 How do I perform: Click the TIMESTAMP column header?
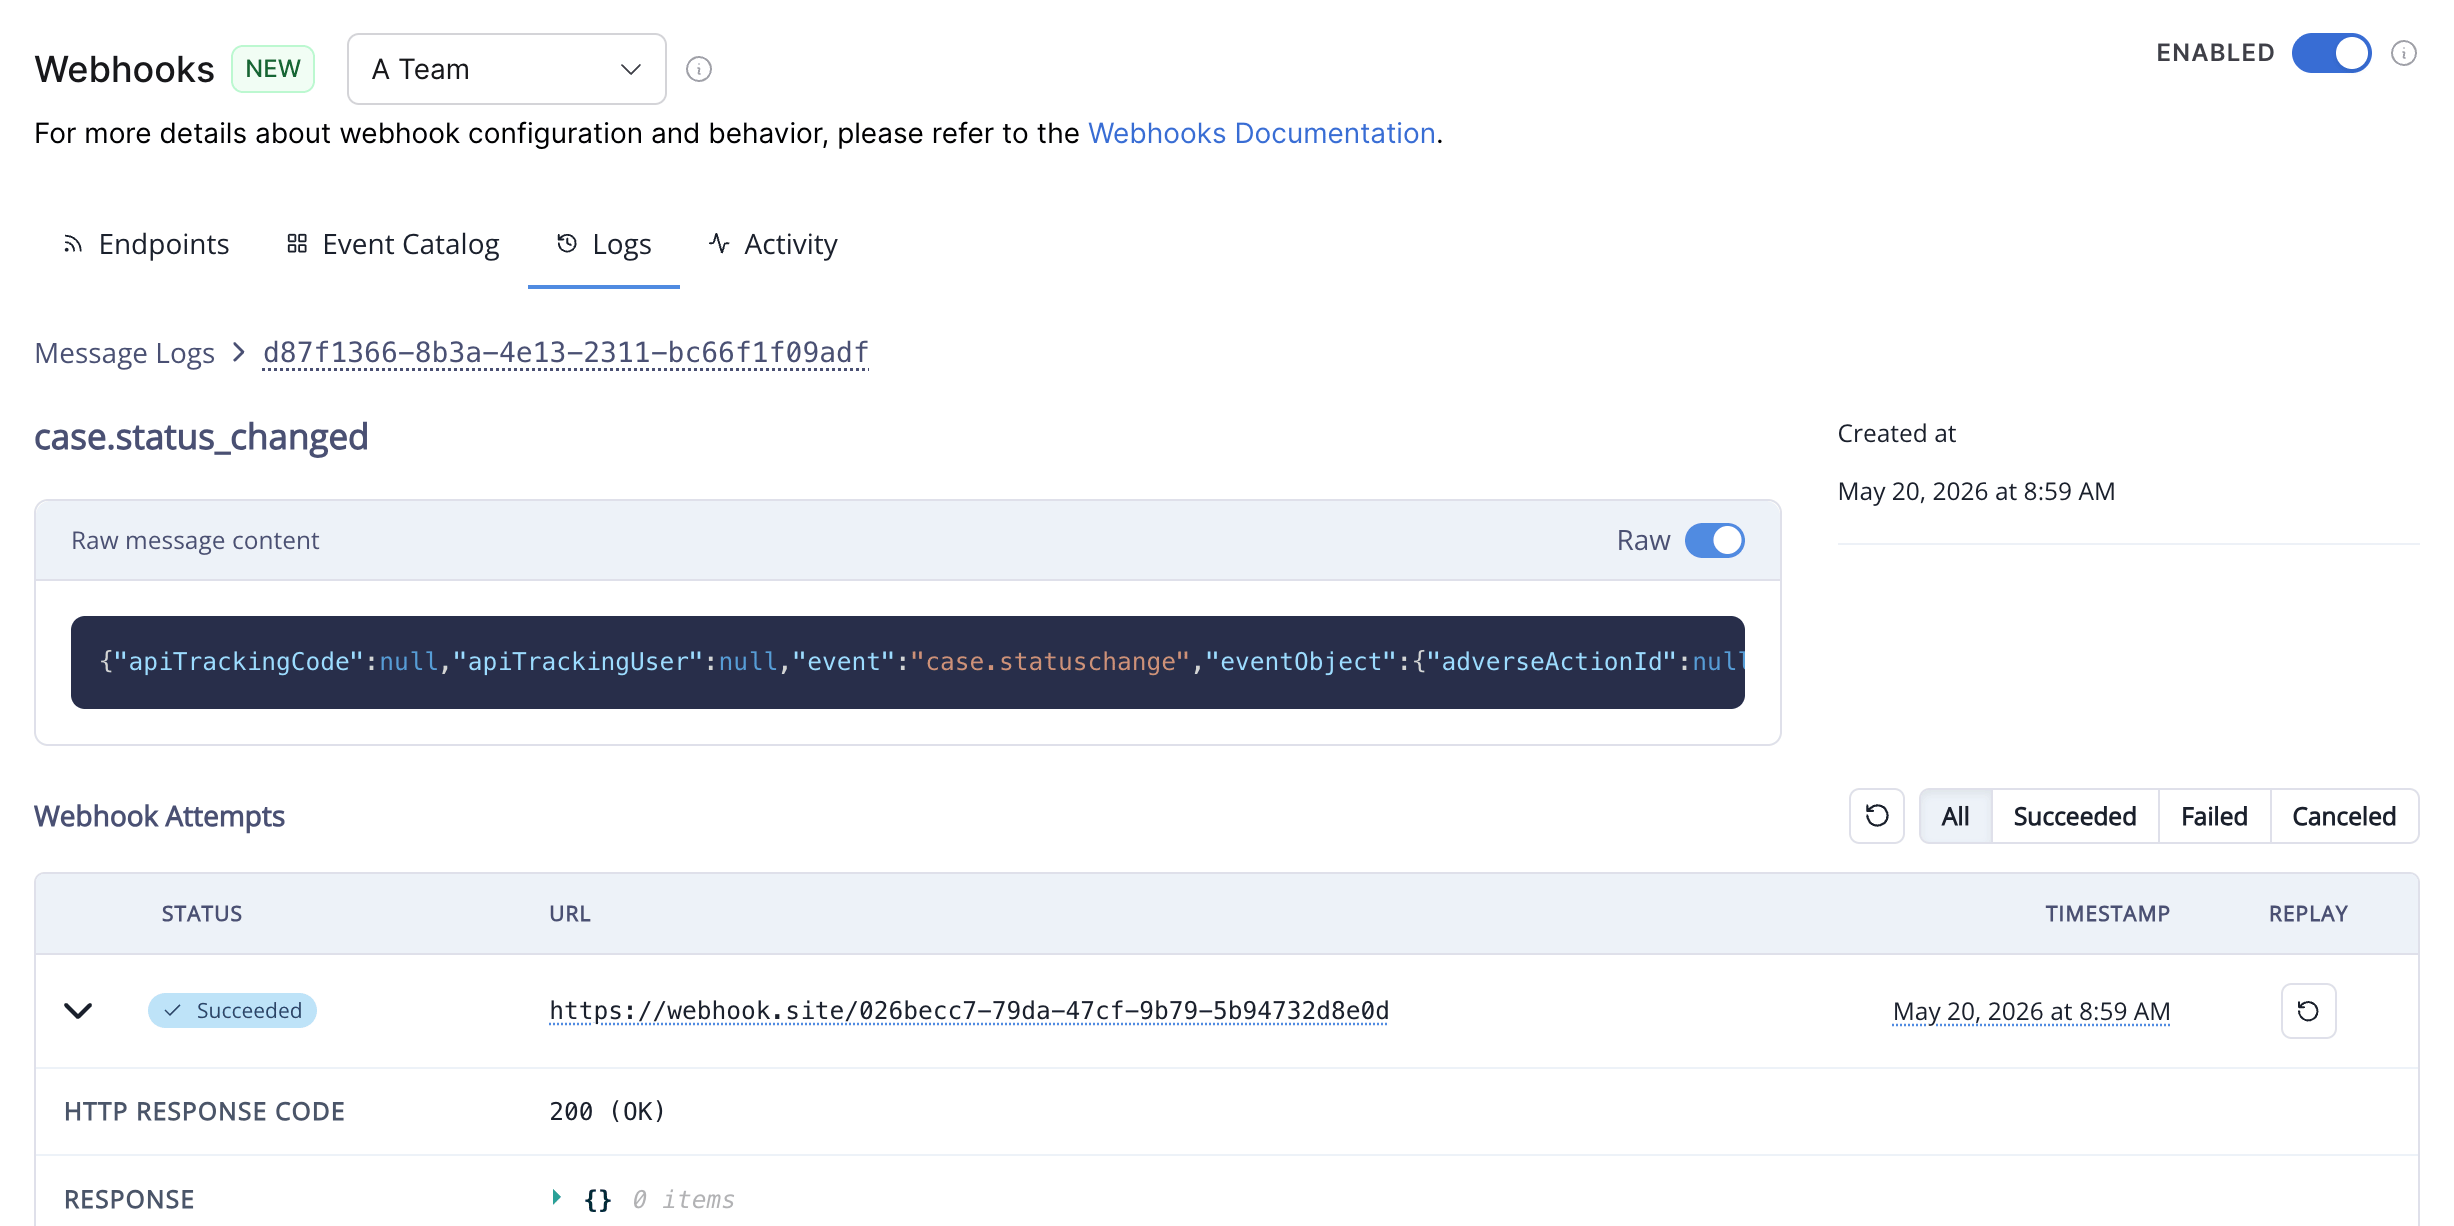(2107, 914)
